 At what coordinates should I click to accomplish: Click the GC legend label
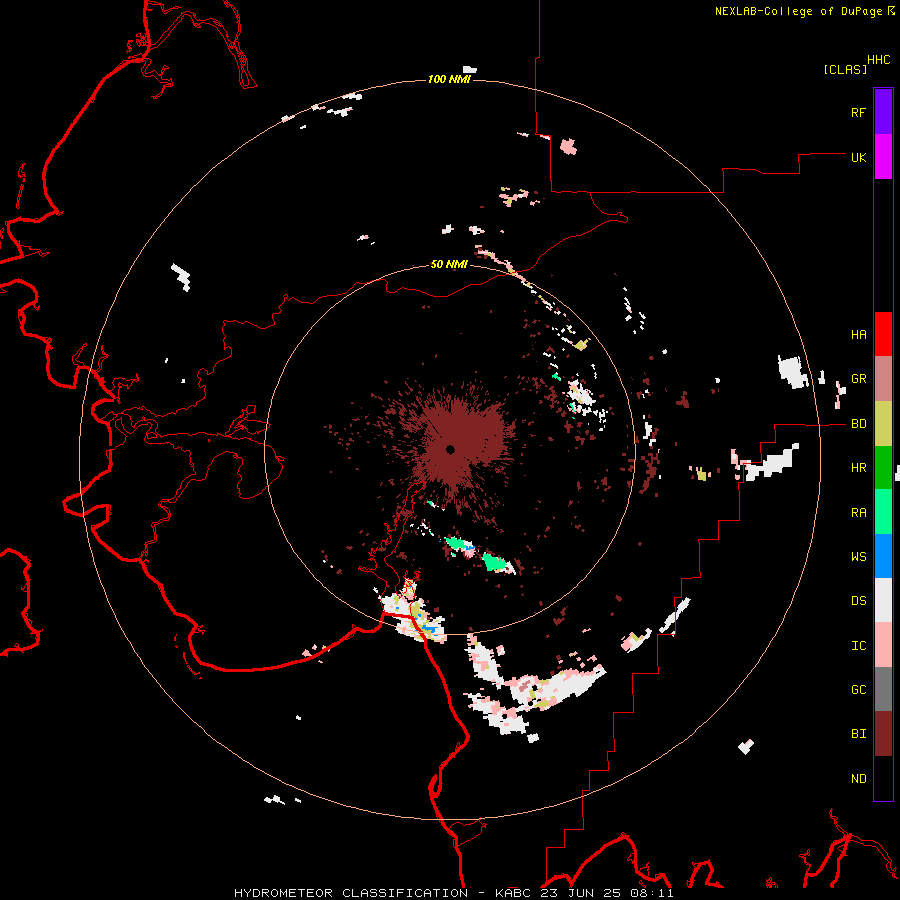coord(858,689)
